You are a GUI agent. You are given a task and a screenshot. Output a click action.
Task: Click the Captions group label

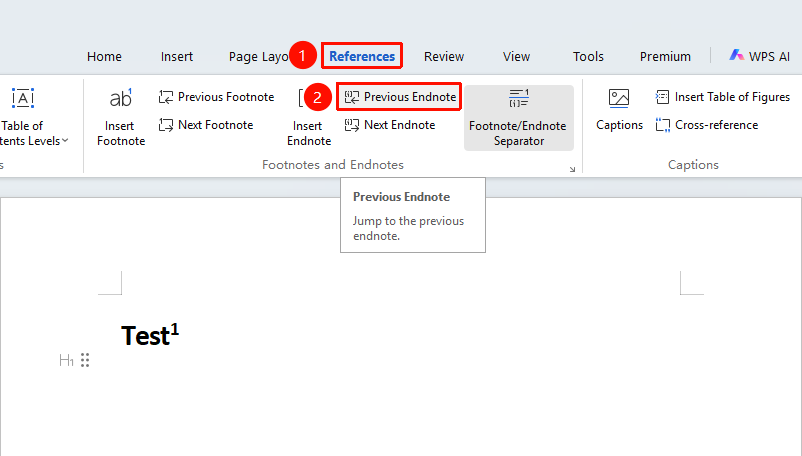point(693,165)
